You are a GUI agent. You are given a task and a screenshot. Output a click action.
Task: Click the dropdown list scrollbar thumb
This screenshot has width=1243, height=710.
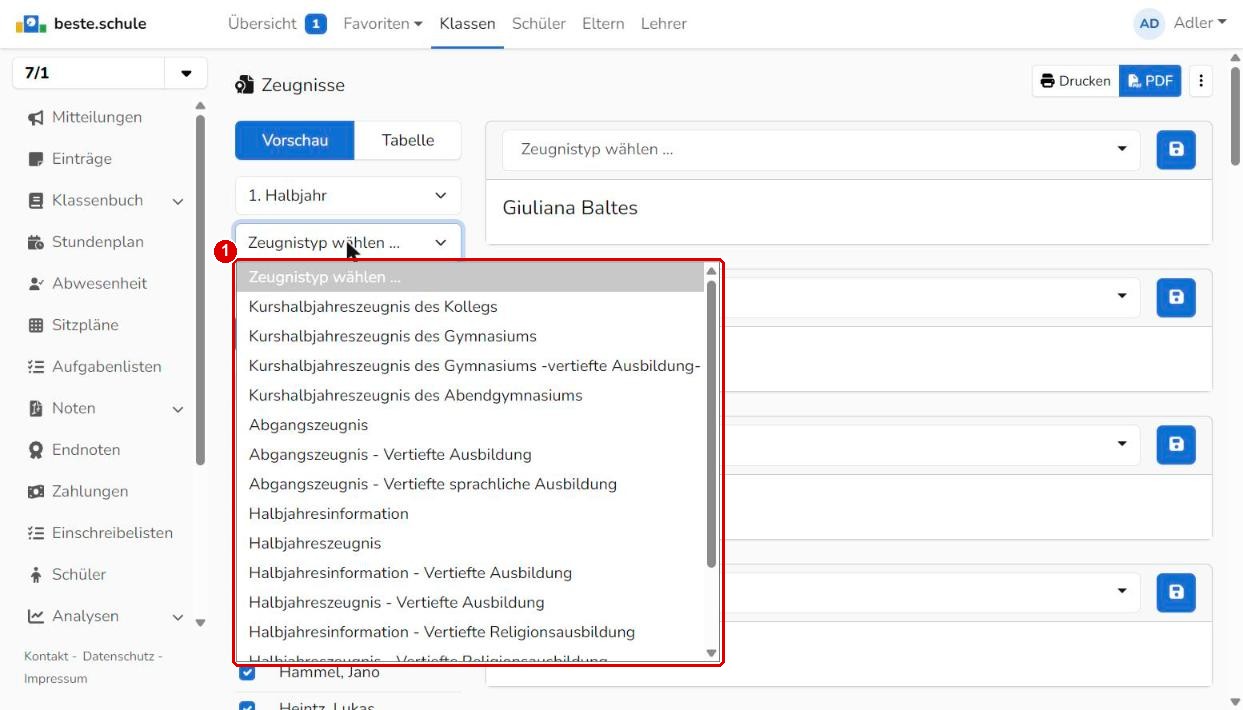(712, 423)
